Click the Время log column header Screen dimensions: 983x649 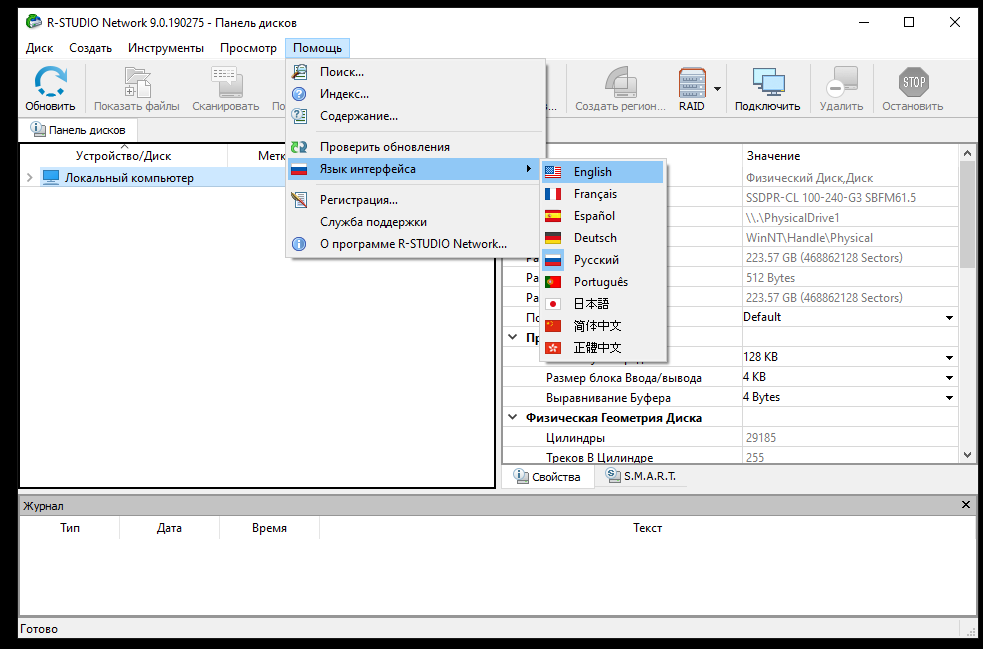click(x=270, y=528)
